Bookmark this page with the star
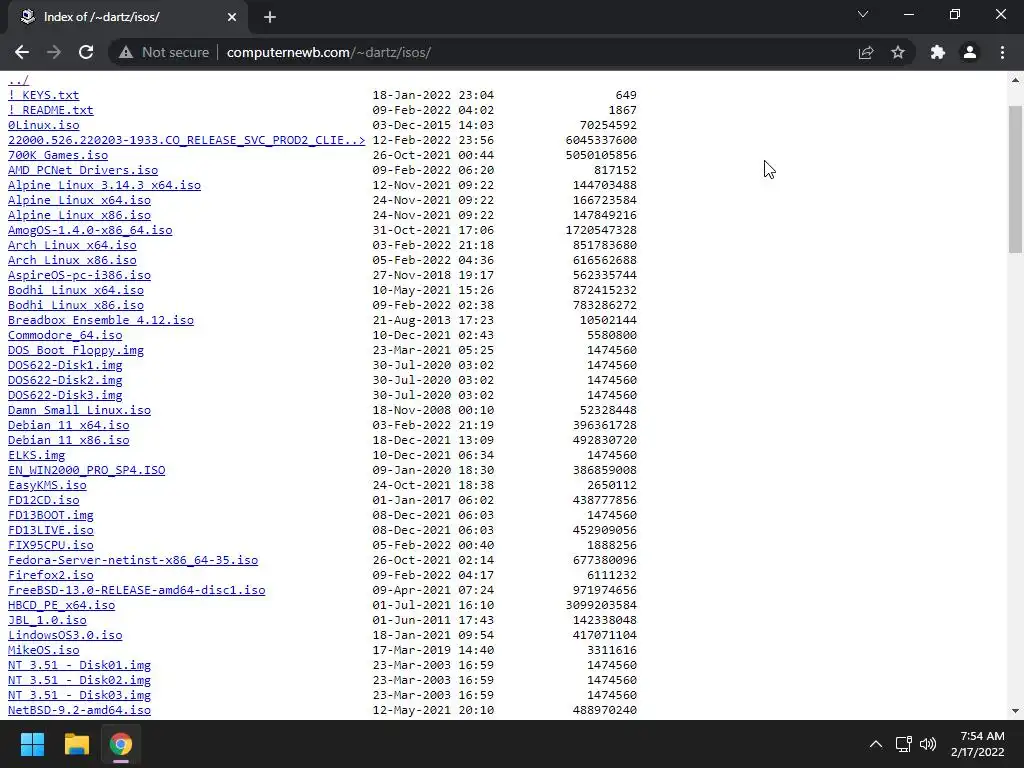Screen dimensions: 1024x768 898,52
